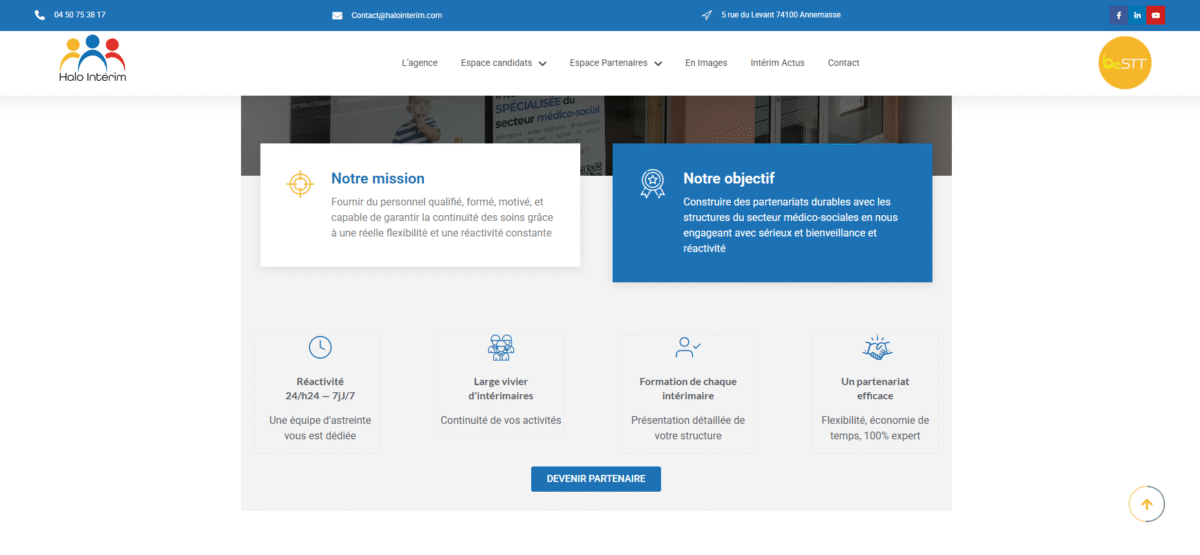The width and height of the screenshot is (1200, 555).
Task: Click Formation de chaque intérimaire title
Action: point(688,389)
